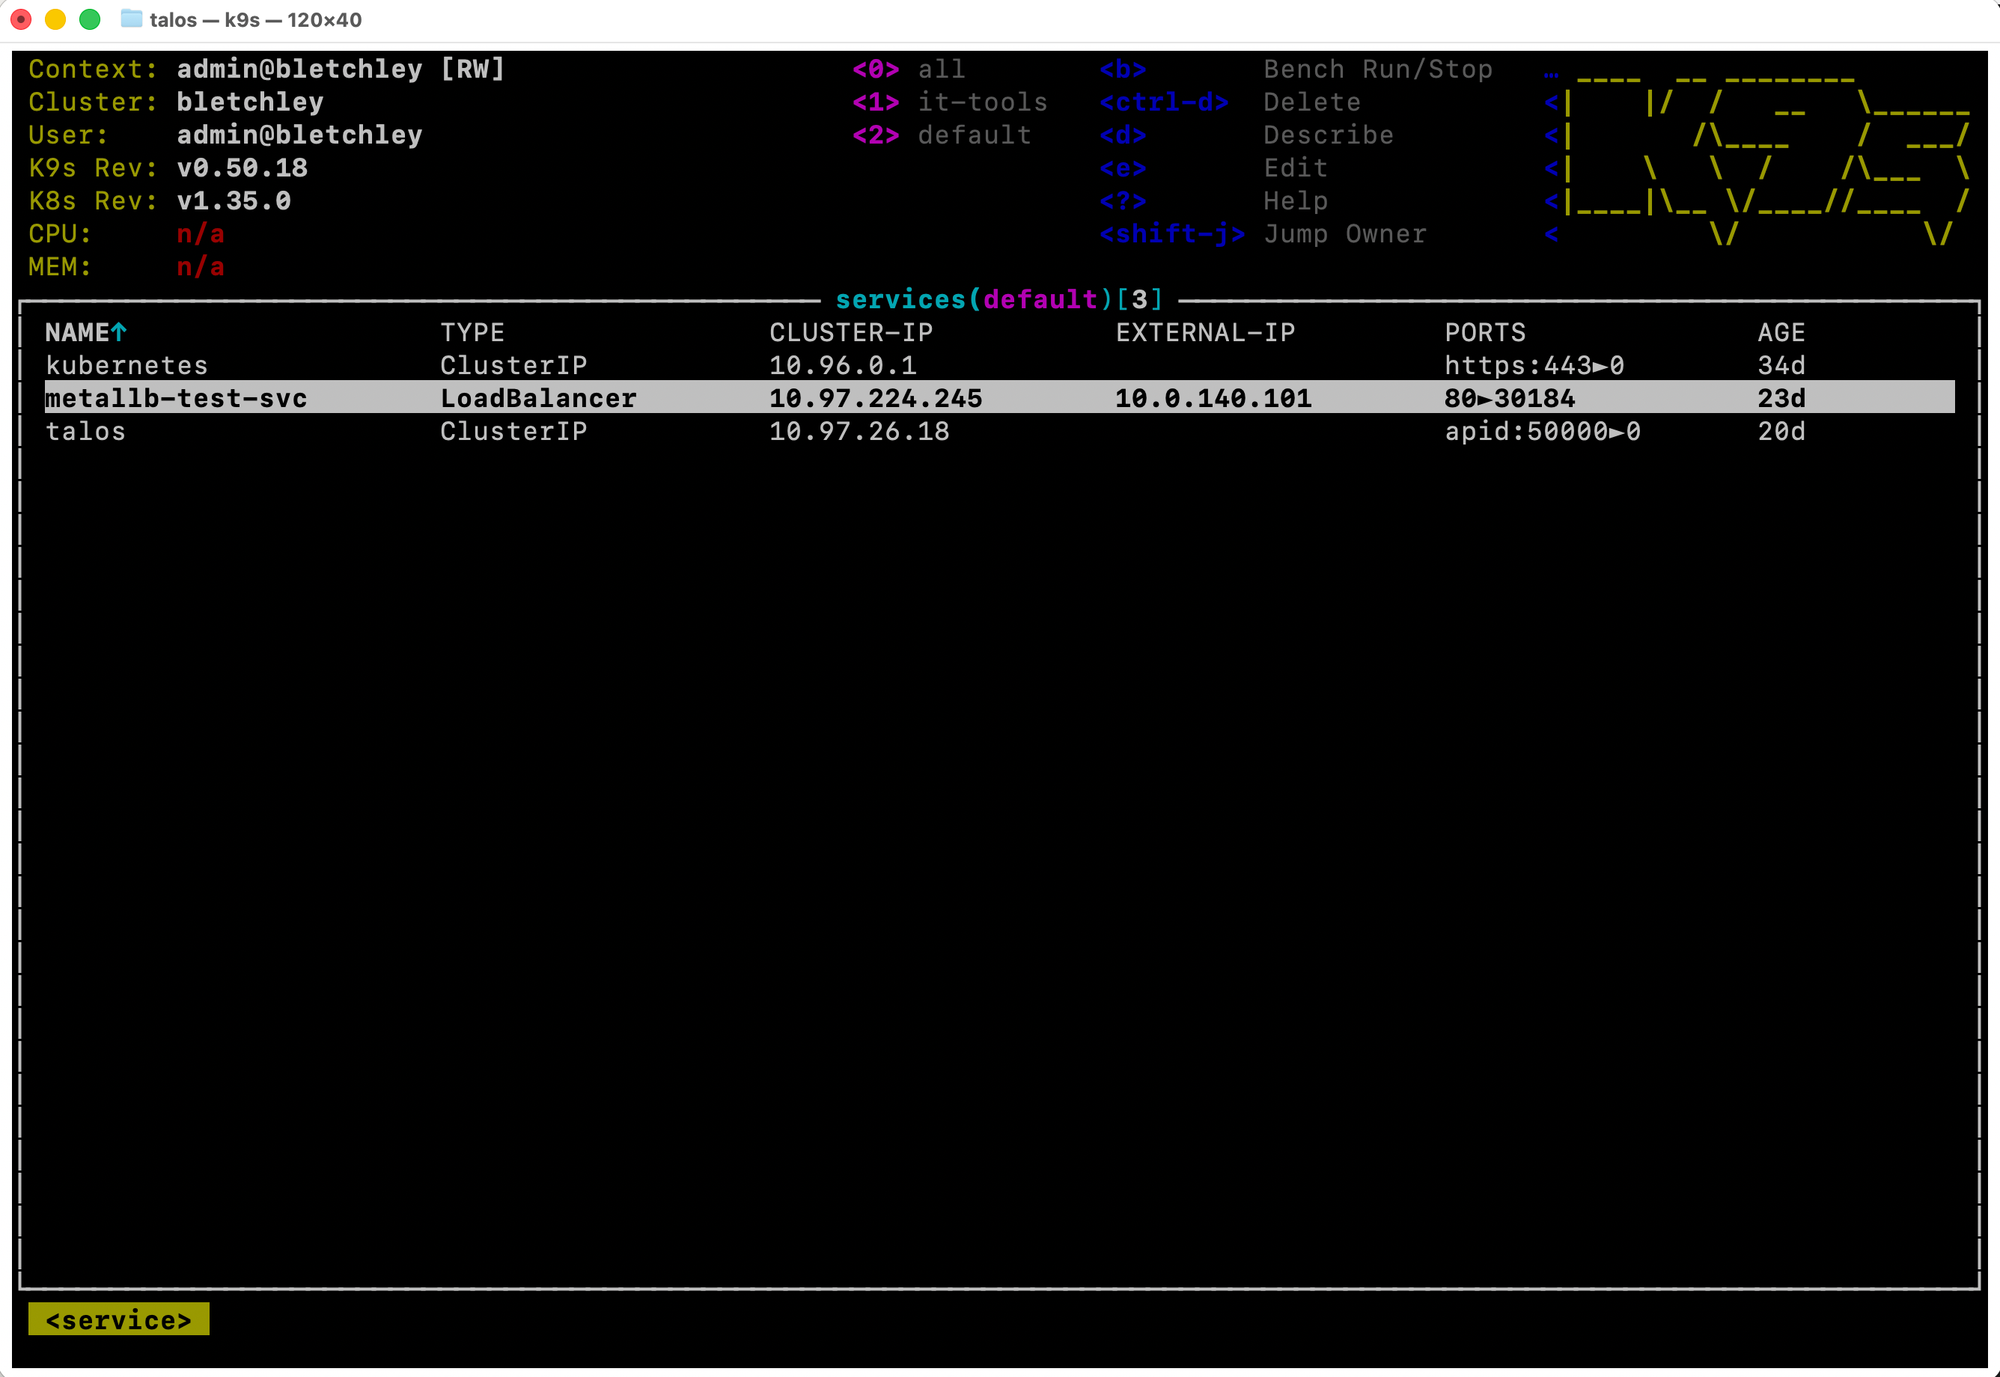The width and height of the screenshot is (2000, 1377).
Task: Click the <shift-j> key label
Action: coord(1172,234)
